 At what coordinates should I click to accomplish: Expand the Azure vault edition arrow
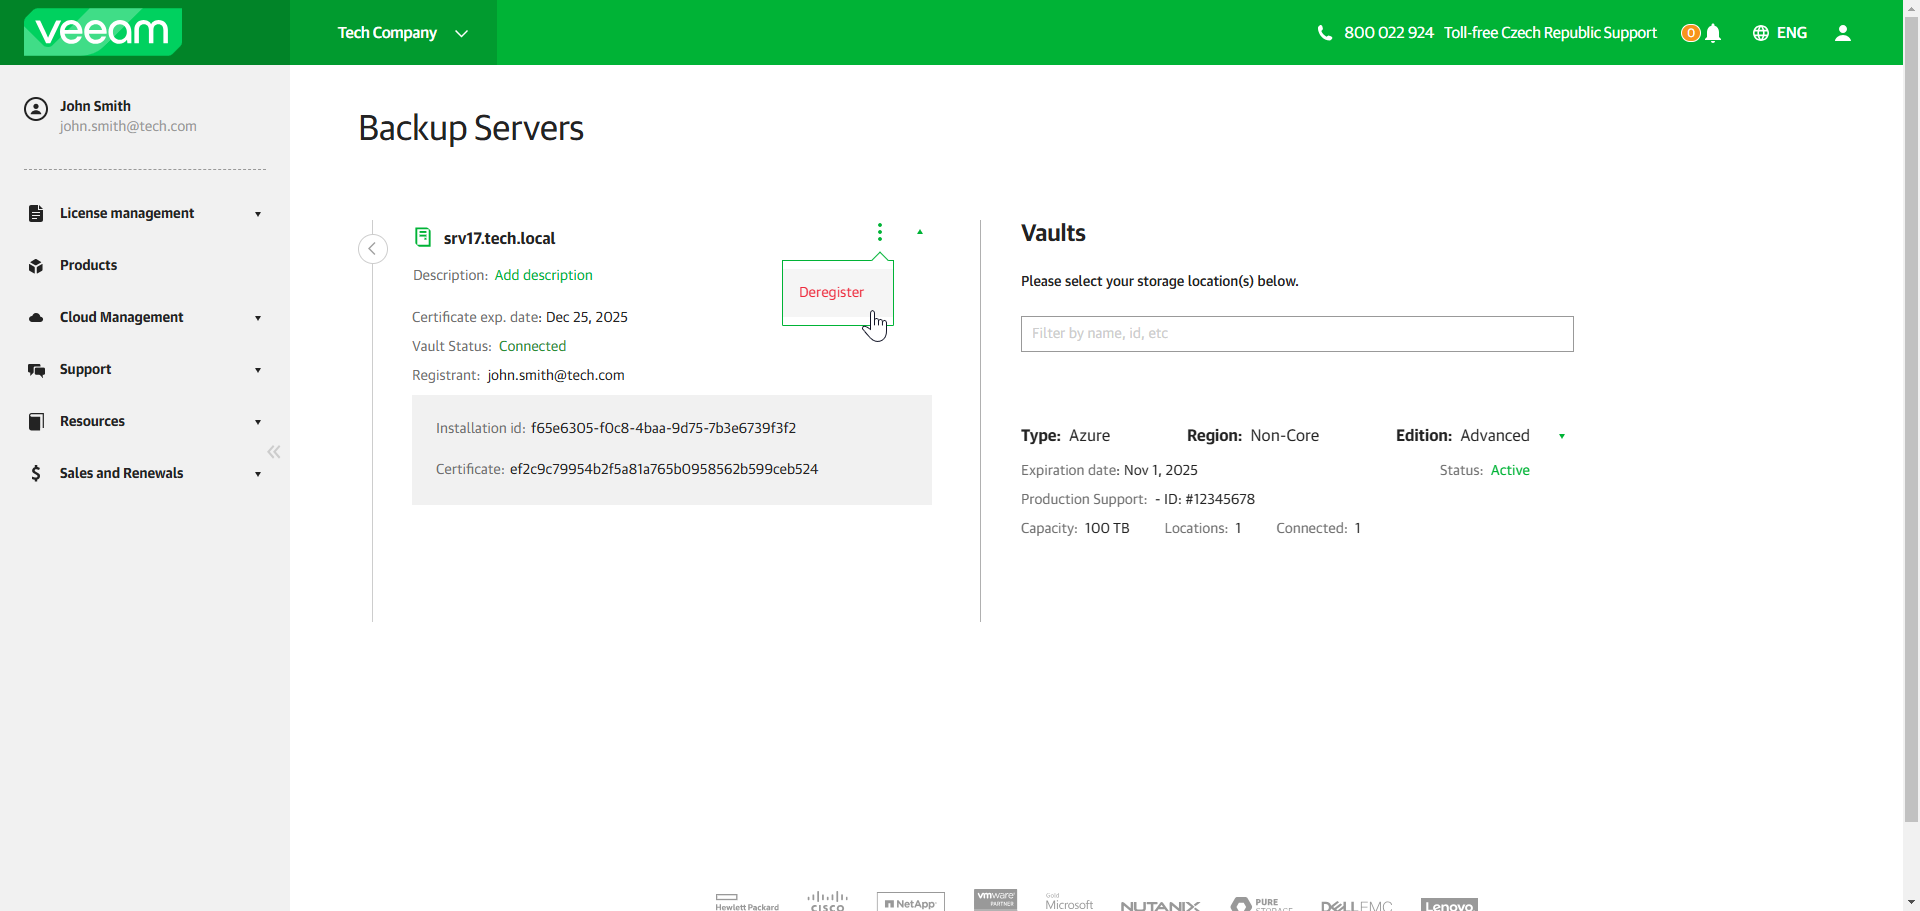(1562, 436)
